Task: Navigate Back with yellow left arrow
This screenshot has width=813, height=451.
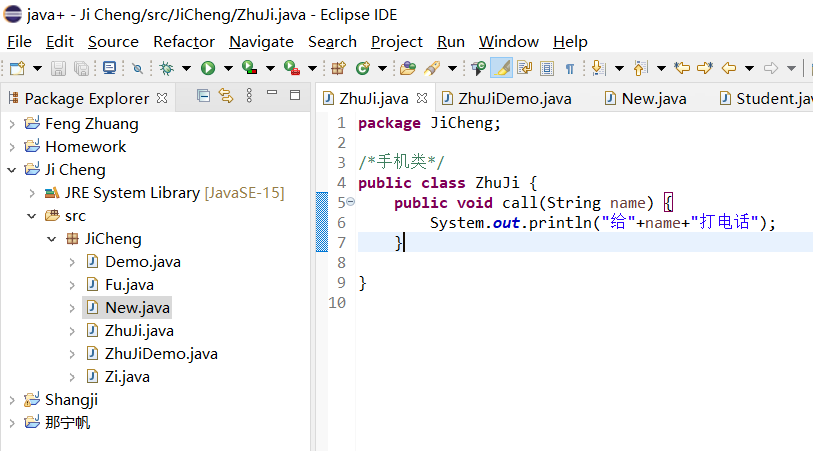Action: 729,68
